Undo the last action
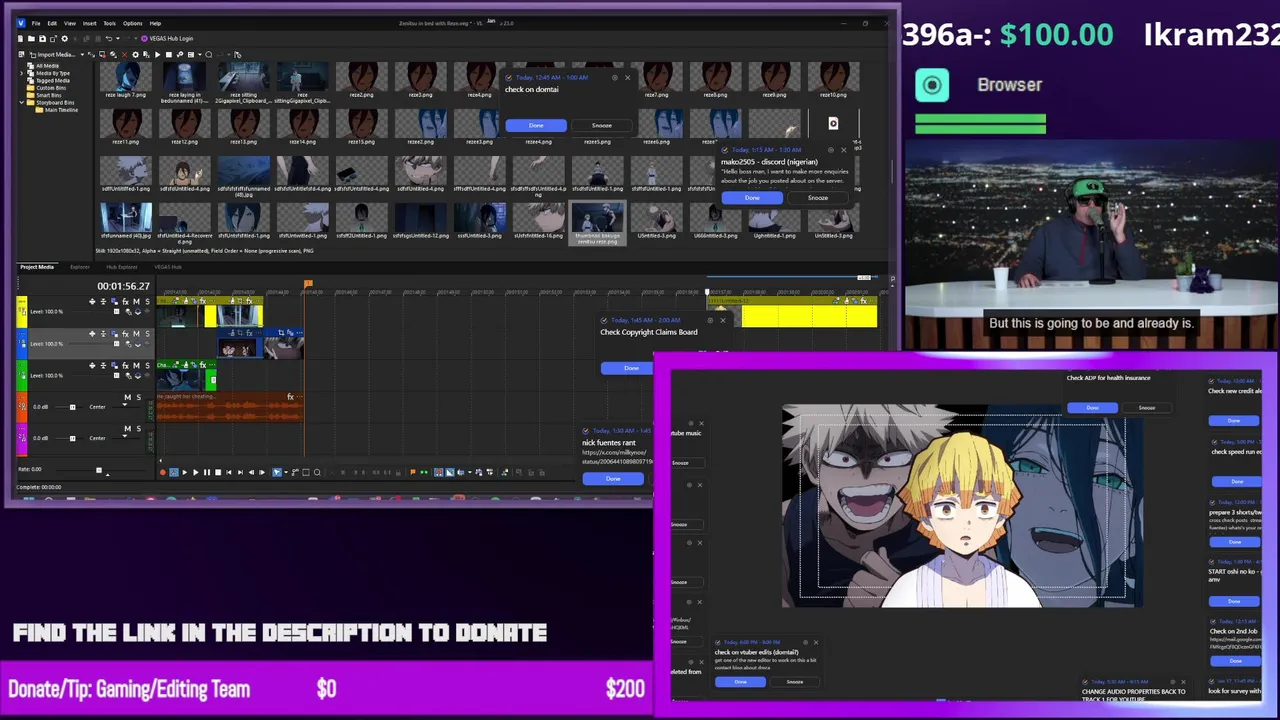Screen dimensions: 1280x720 click(109, 39)
